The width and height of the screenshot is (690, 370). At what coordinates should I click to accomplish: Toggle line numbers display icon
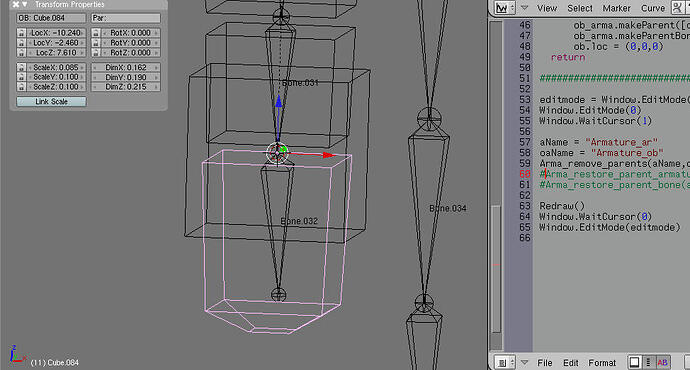648,362
